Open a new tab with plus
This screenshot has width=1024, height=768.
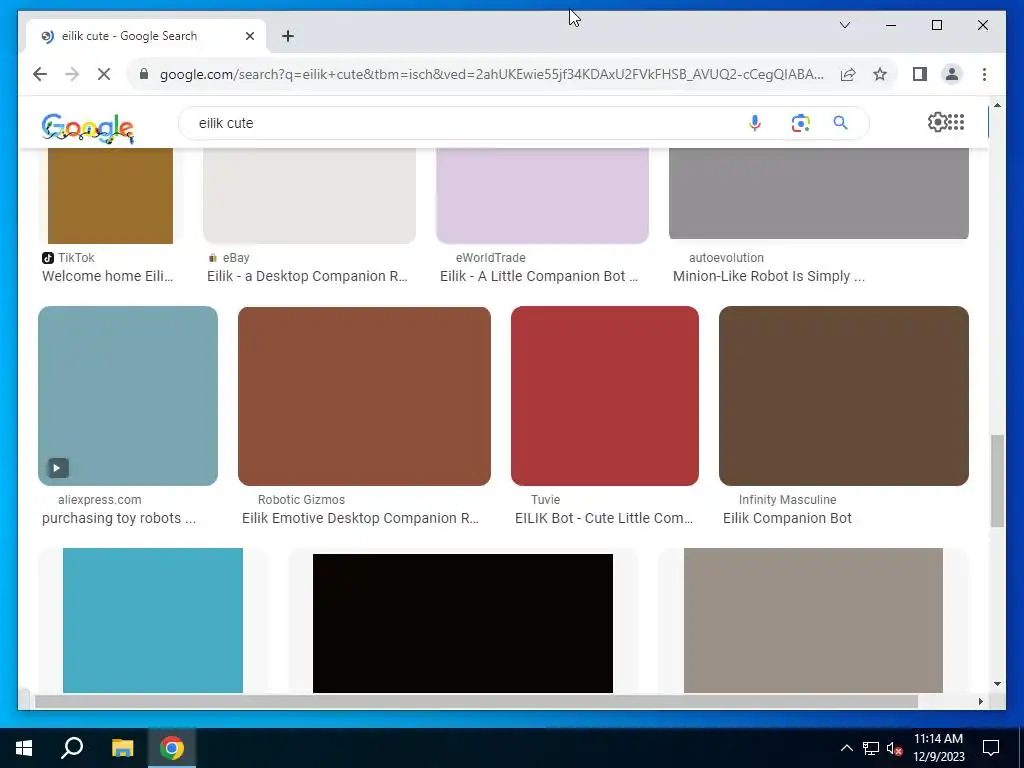pyautogui.click(x=288, y=36)
